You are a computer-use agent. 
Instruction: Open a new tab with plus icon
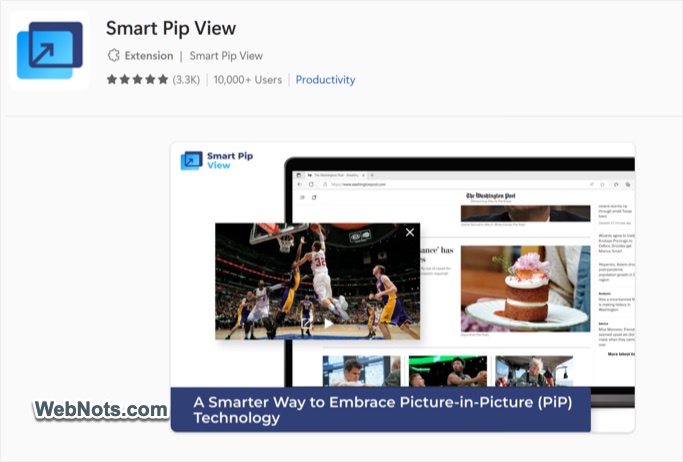point(372,175)
